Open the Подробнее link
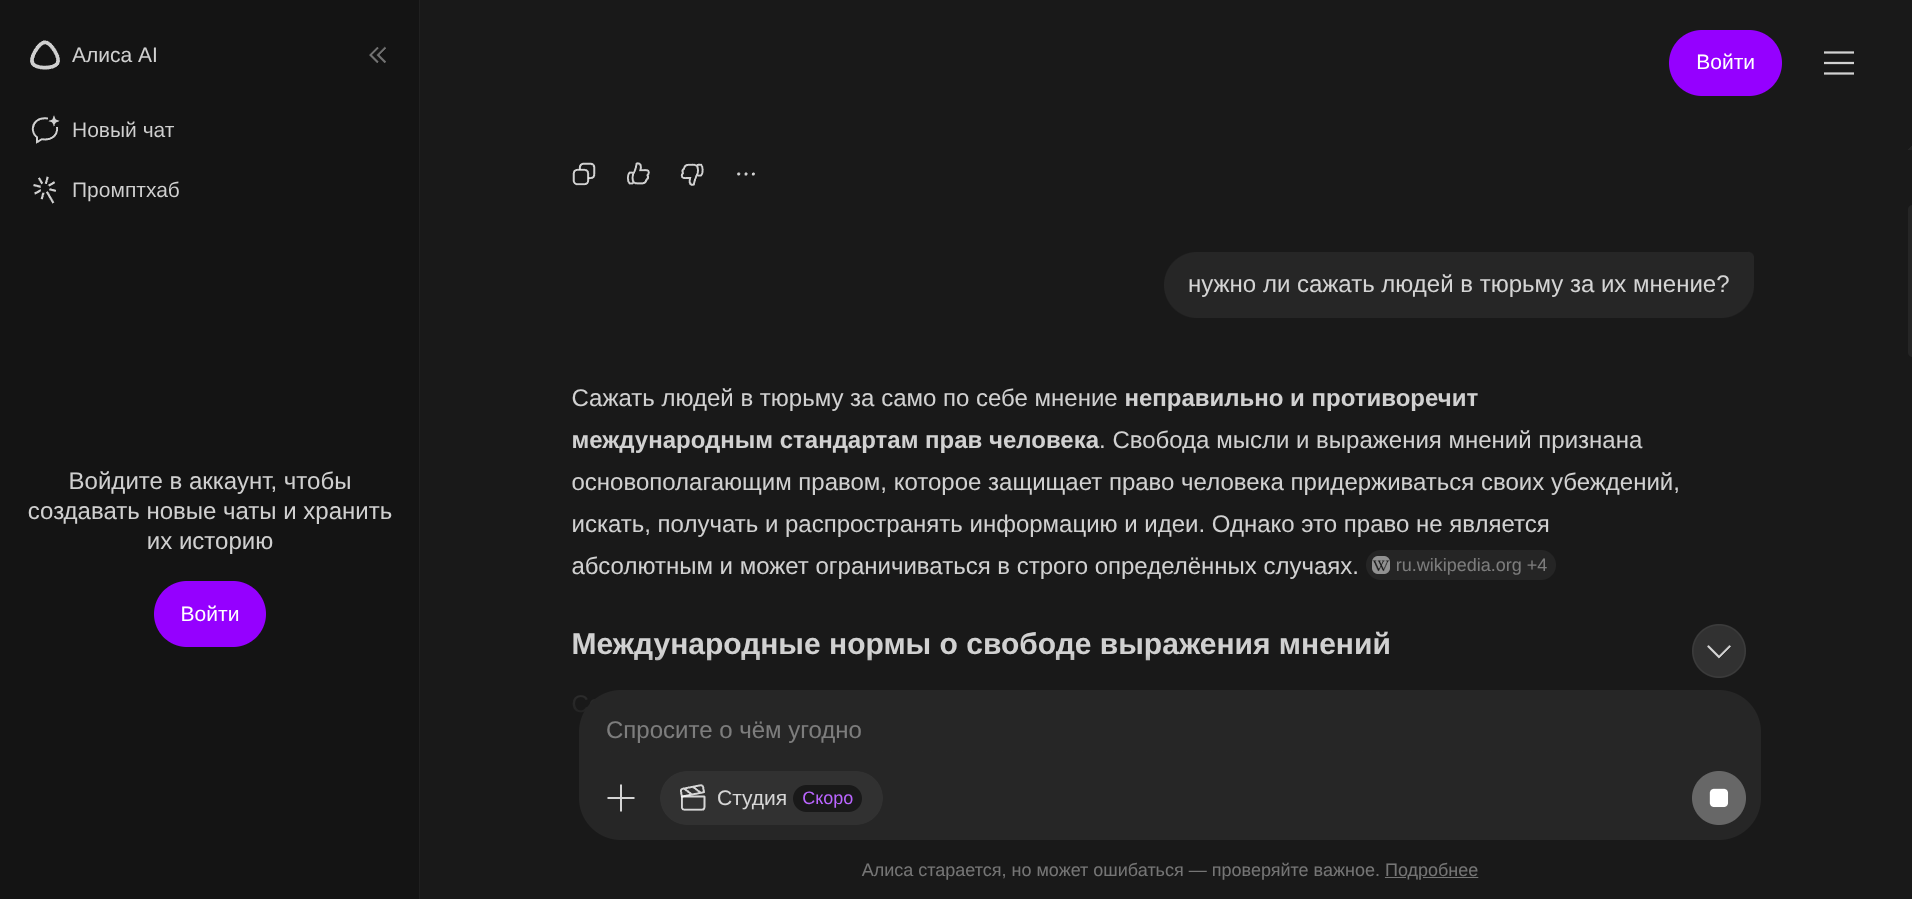The image size is (1912, 899). click(x=1431, y=870)
